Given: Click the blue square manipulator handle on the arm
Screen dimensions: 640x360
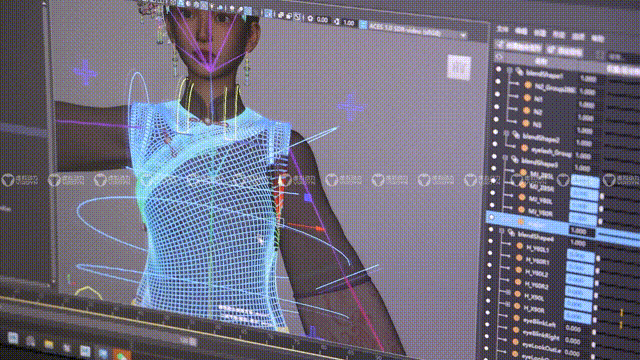Looking at the screenshot, I should pos(308,198).
